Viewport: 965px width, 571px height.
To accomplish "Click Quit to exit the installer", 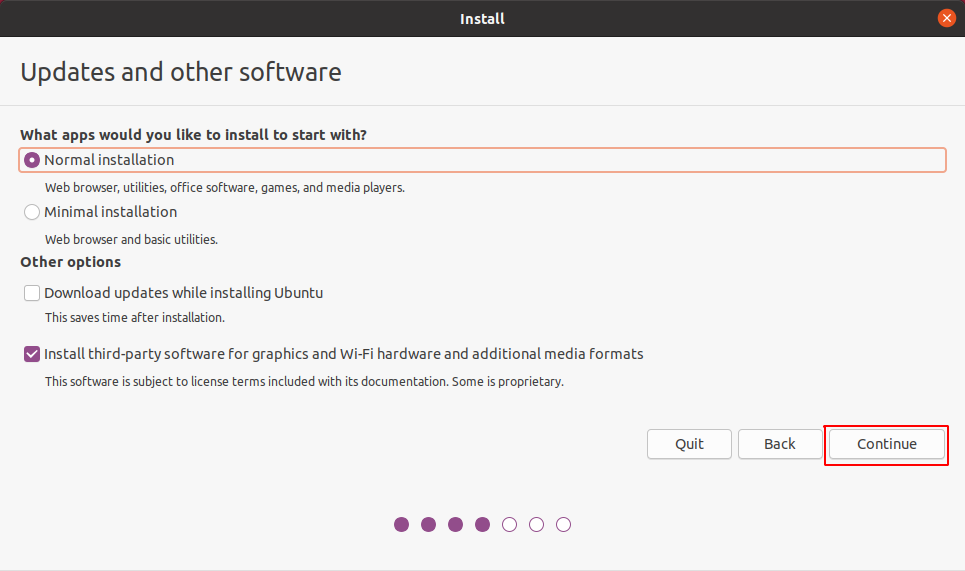I will click(x=689, y=444).
